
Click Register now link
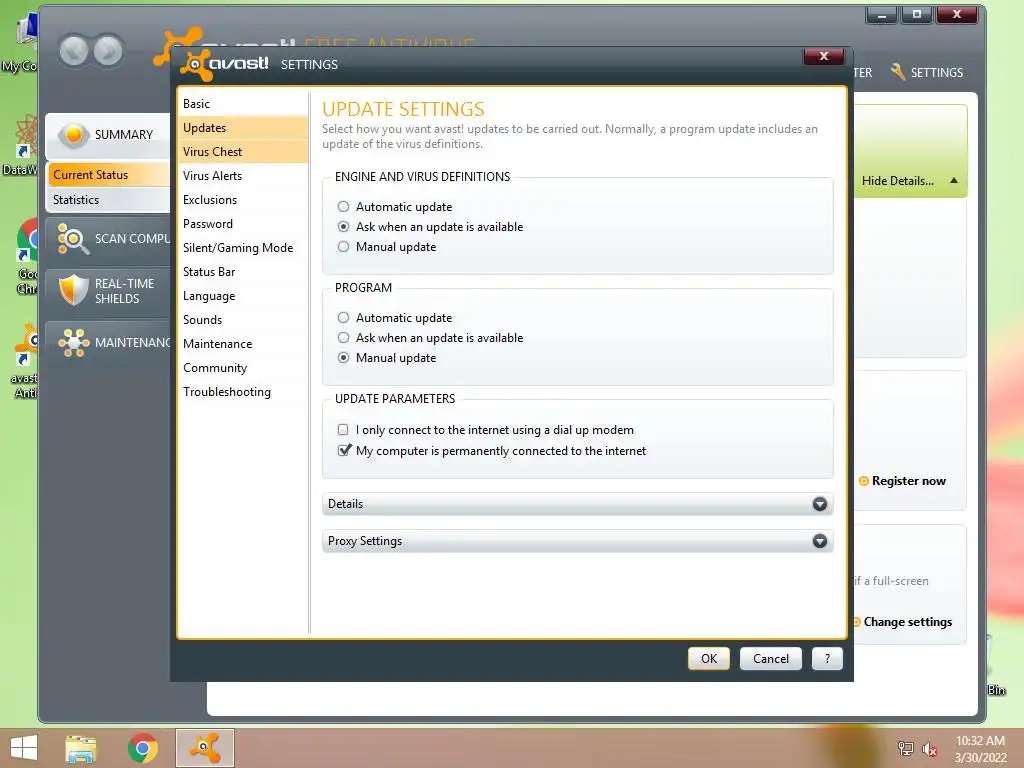[908, 481]
